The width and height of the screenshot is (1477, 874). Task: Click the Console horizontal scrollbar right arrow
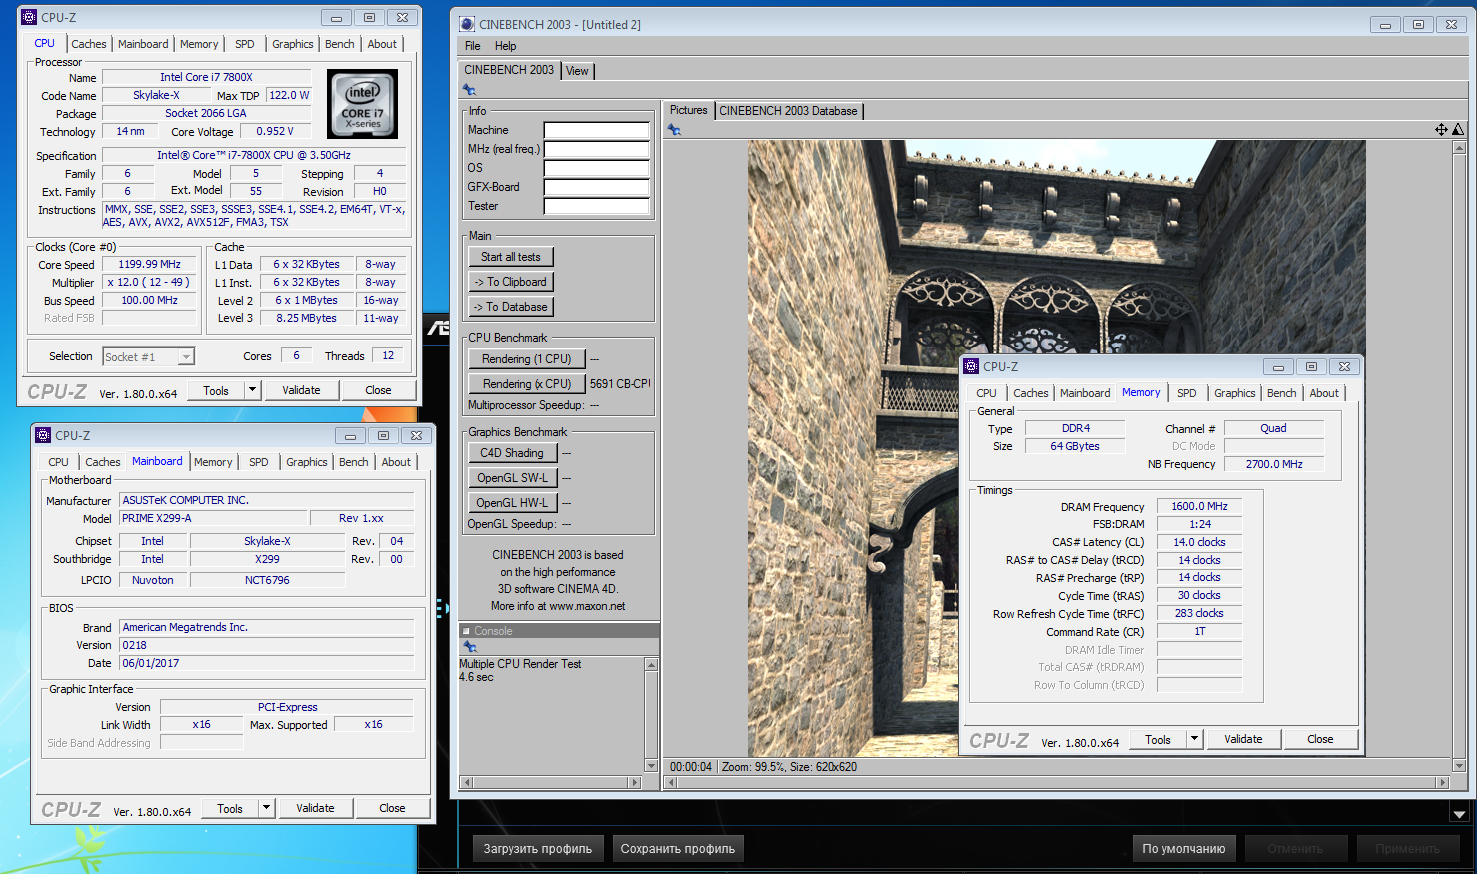pos(633,782)
